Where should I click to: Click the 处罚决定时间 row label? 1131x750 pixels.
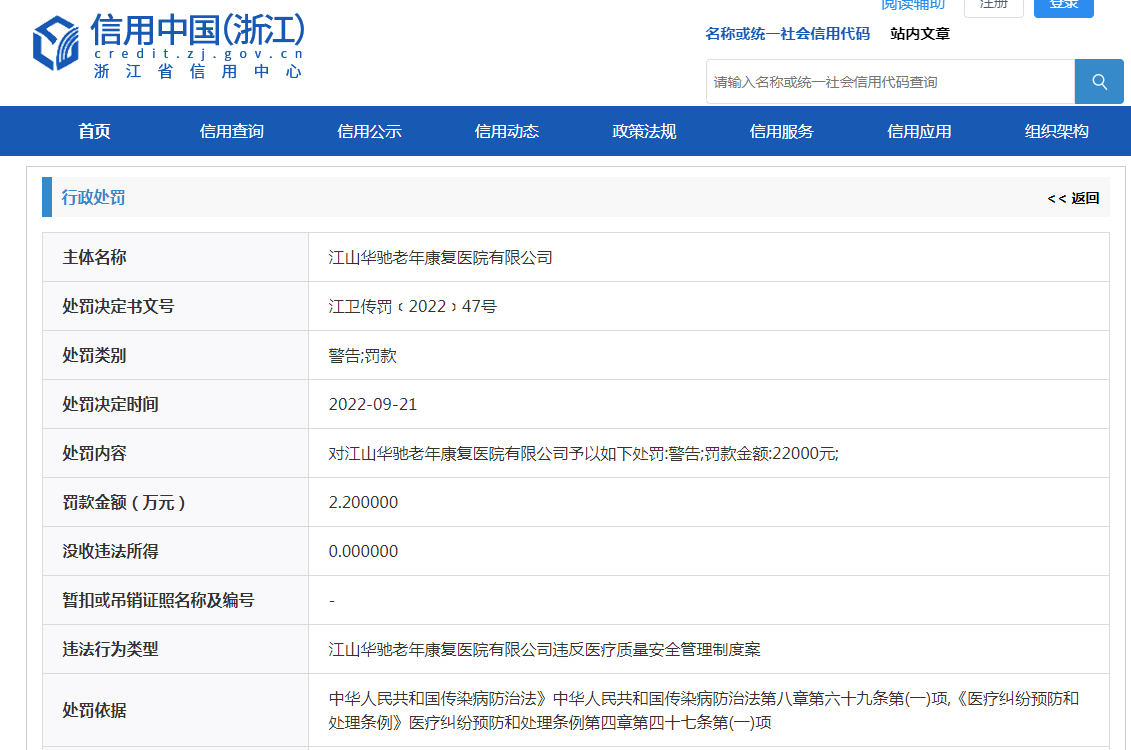click(x=110, y=405)
